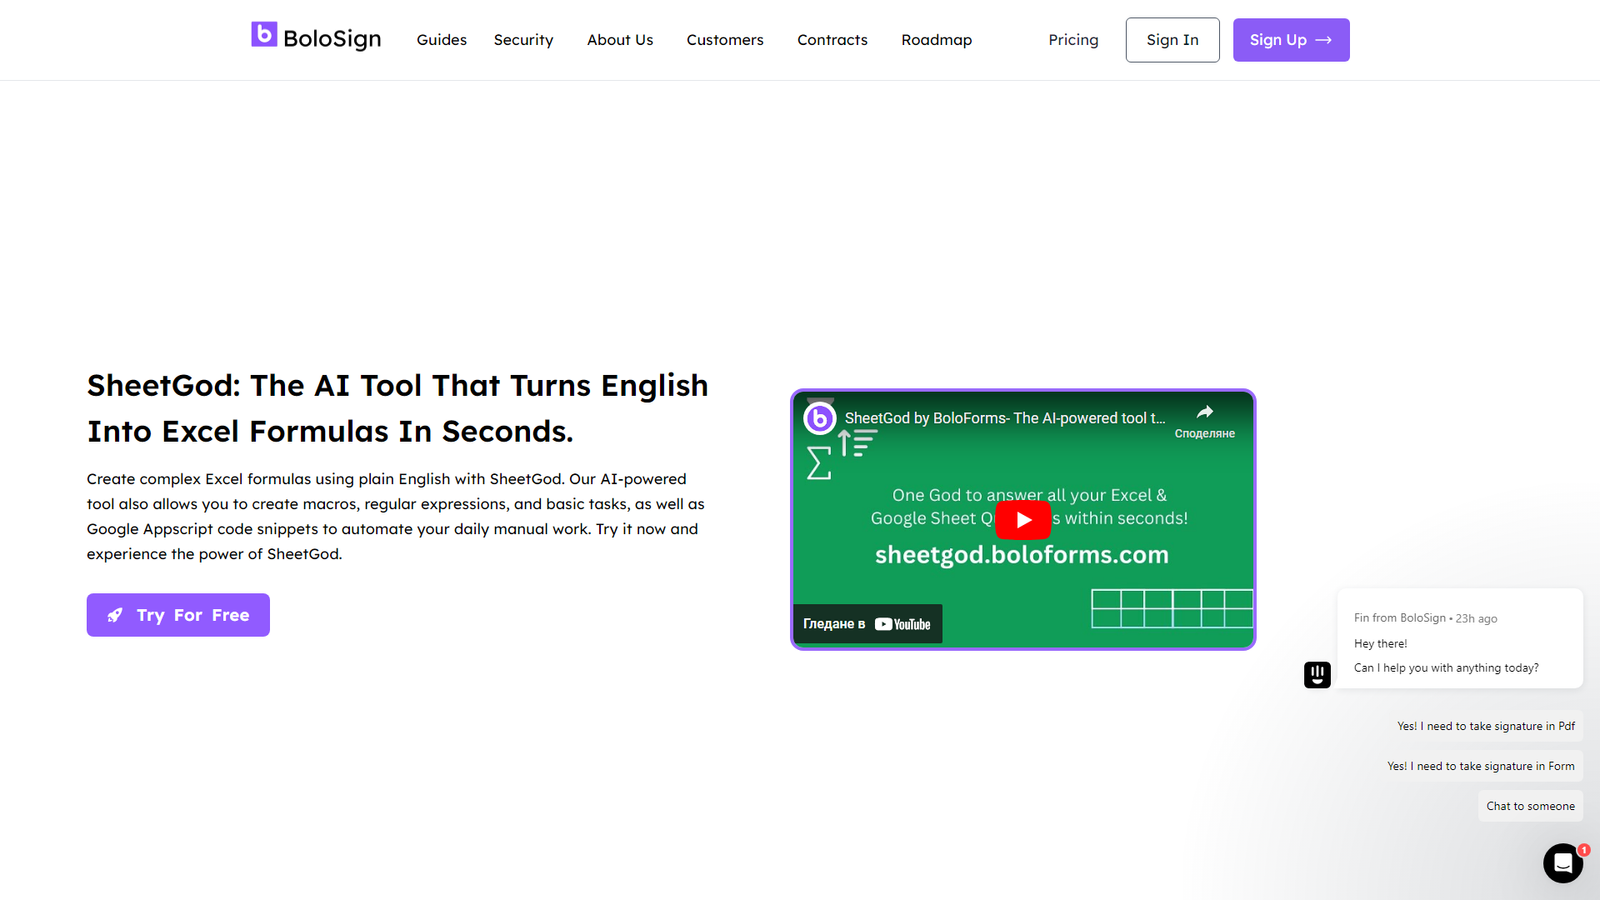The width and height of the screenshot is (1600, 900).
Task: Click the BoloSign logo icon
Action: point(264,34)
